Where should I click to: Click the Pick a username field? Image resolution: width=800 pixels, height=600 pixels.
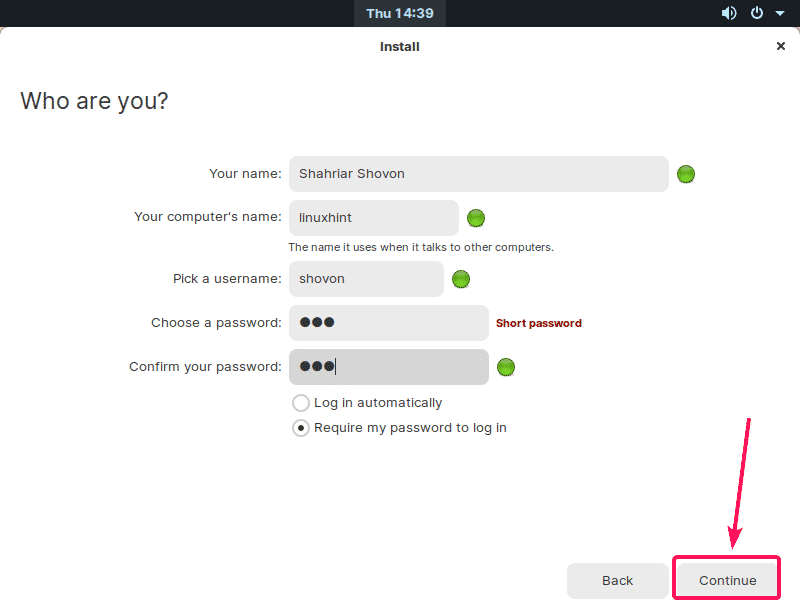[366, 279]
